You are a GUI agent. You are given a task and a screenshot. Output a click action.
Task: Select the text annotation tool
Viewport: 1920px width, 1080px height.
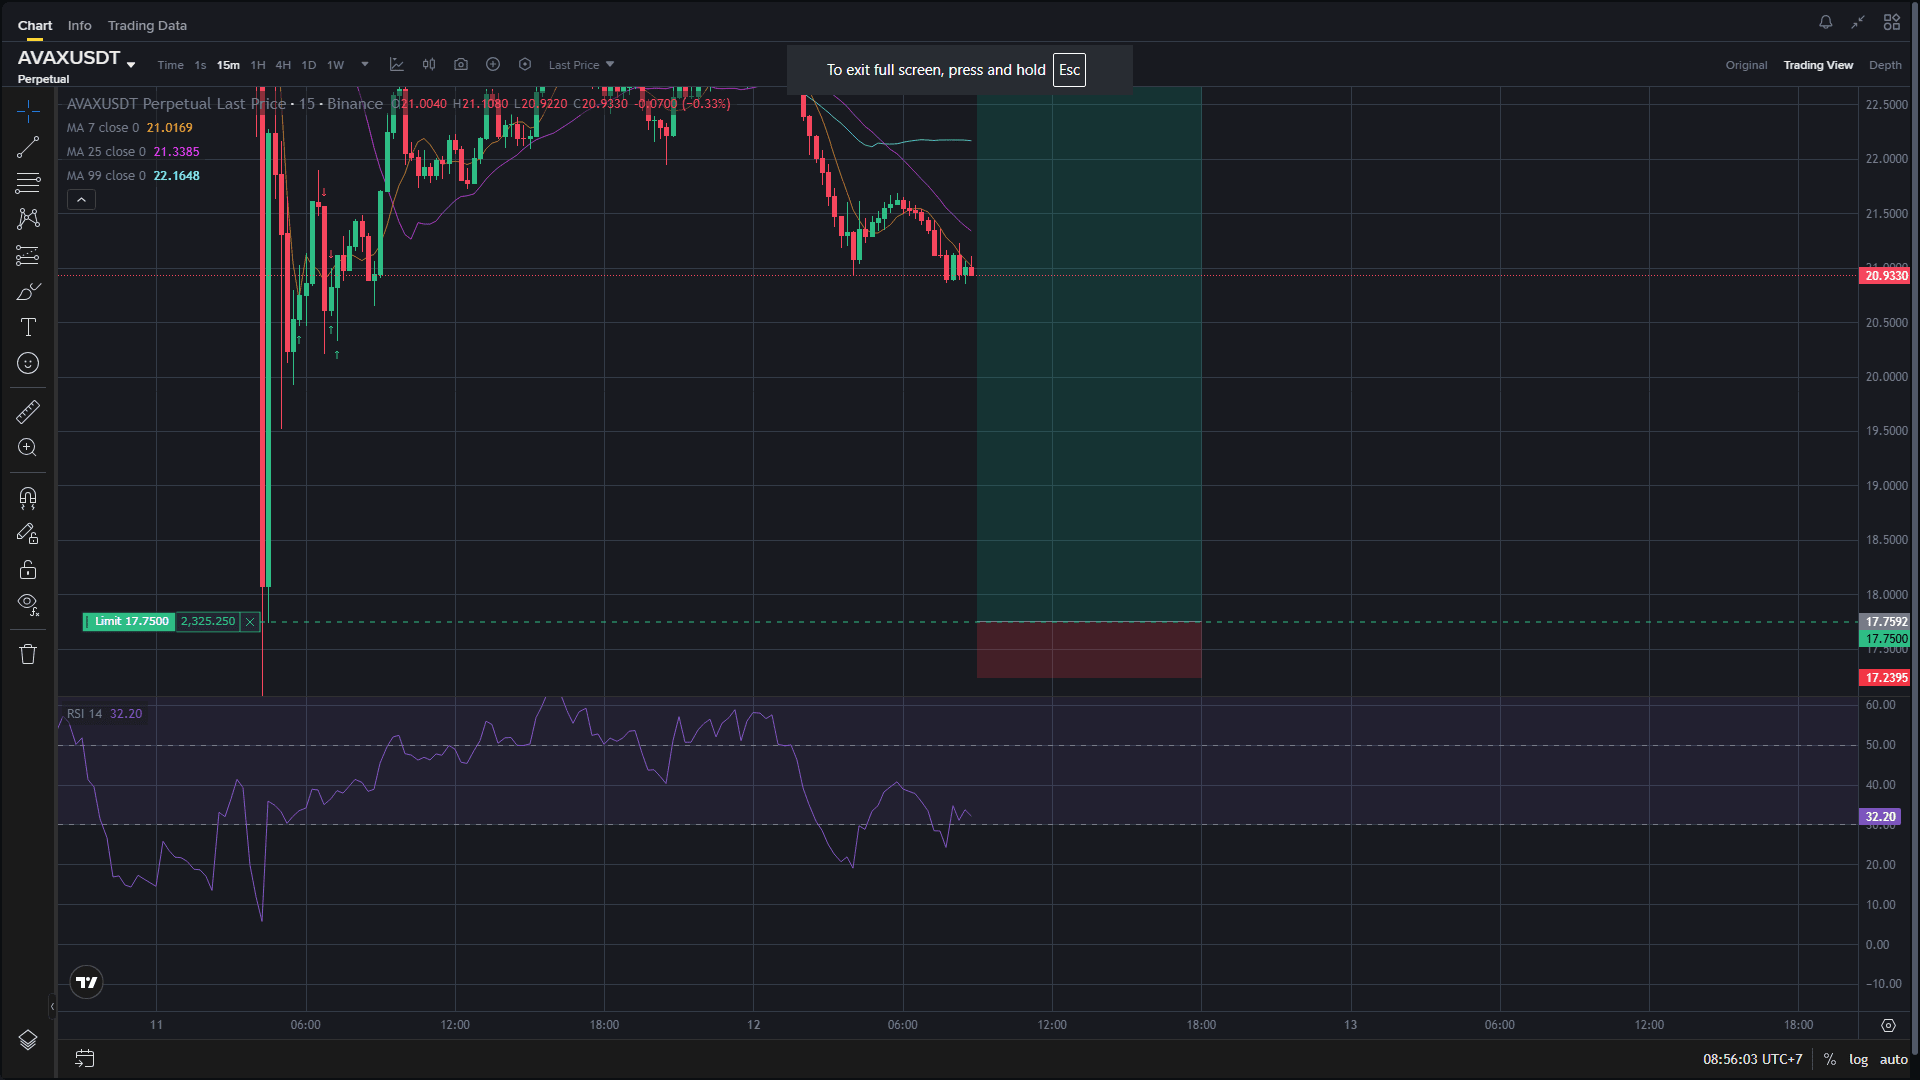pos(28,327)
